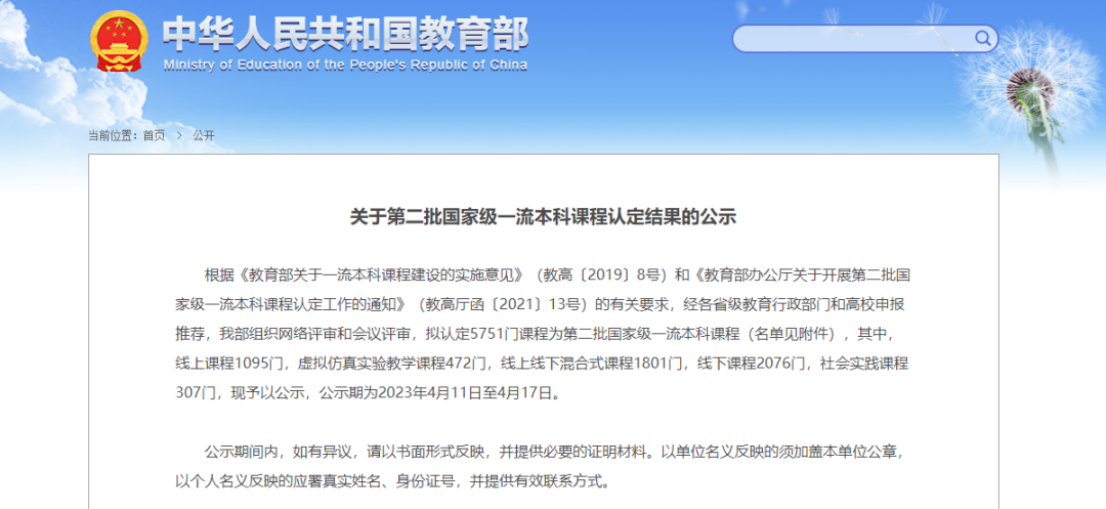Click the 当前位置 label
1106x509 pixels.
(x=113, y=135)
